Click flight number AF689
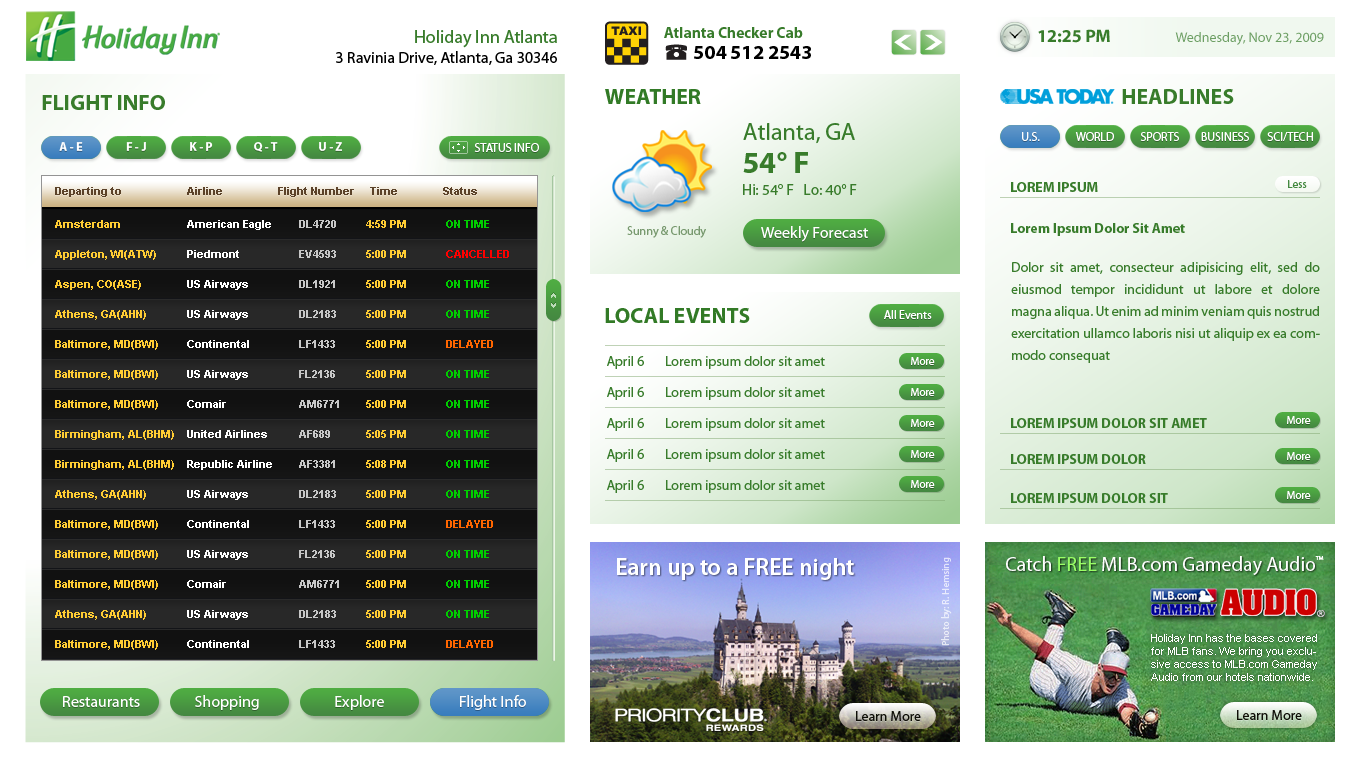The height and width of the screenshot is (767, 1360). click(x=314, y=434)
